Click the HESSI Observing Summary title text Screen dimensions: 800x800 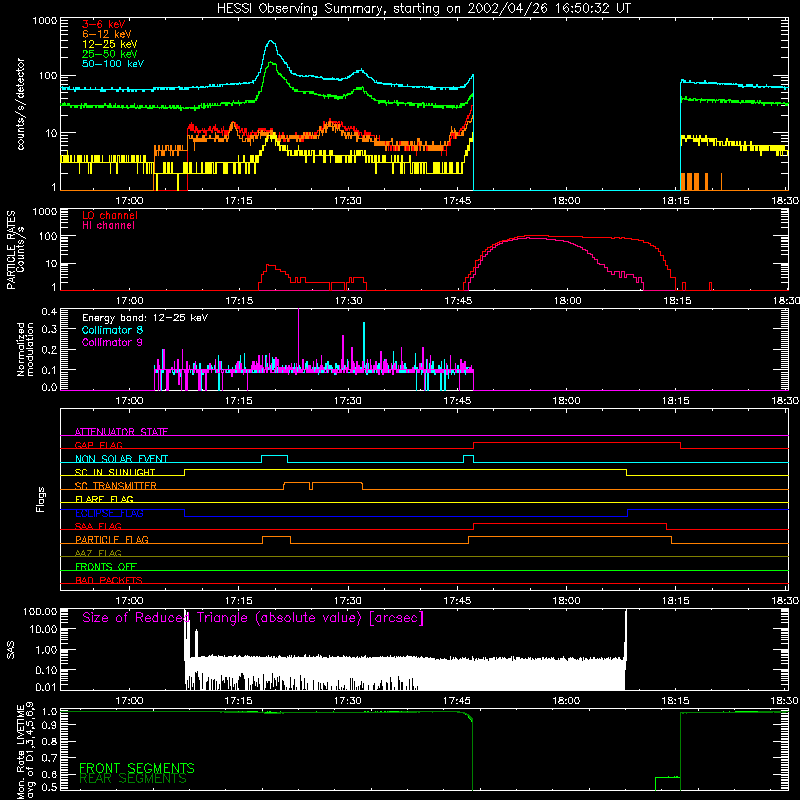423,9
